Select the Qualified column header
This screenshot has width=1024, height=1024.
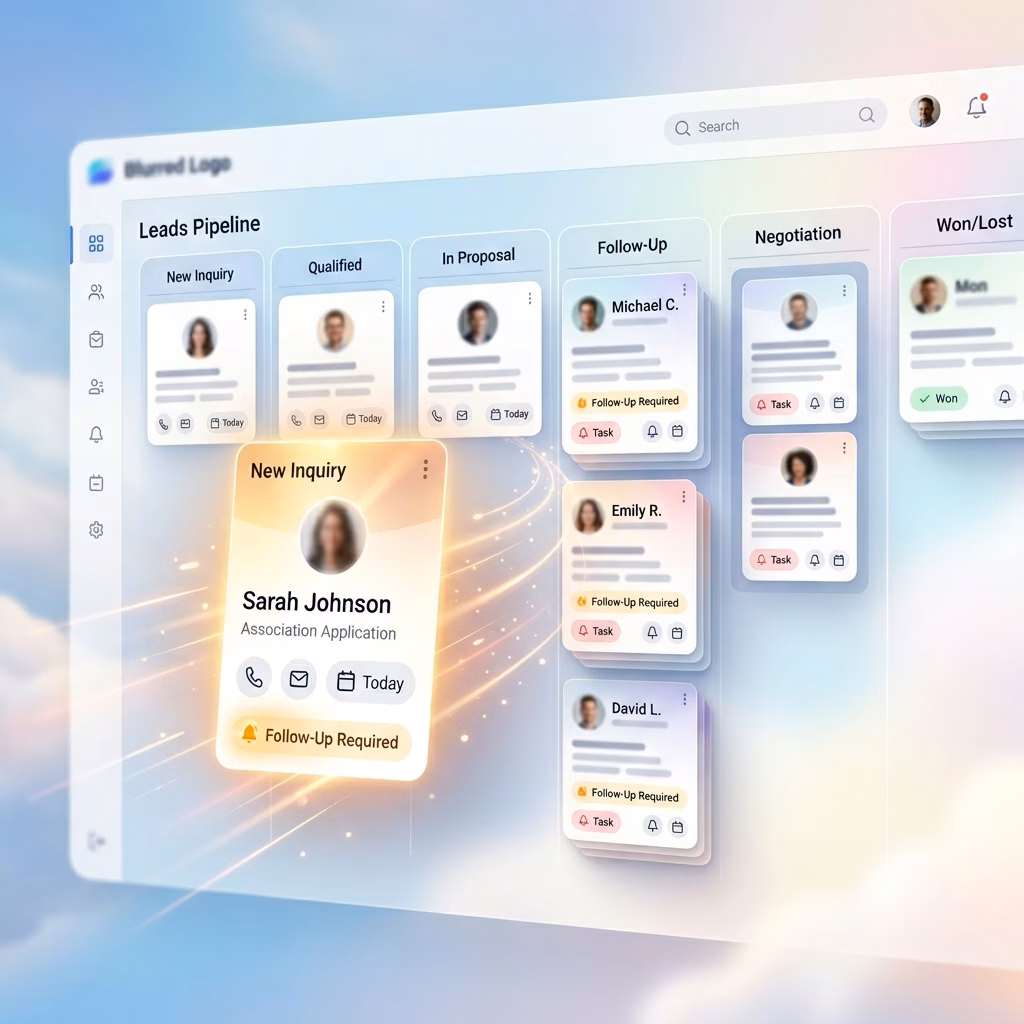click(x=335, y=266)
